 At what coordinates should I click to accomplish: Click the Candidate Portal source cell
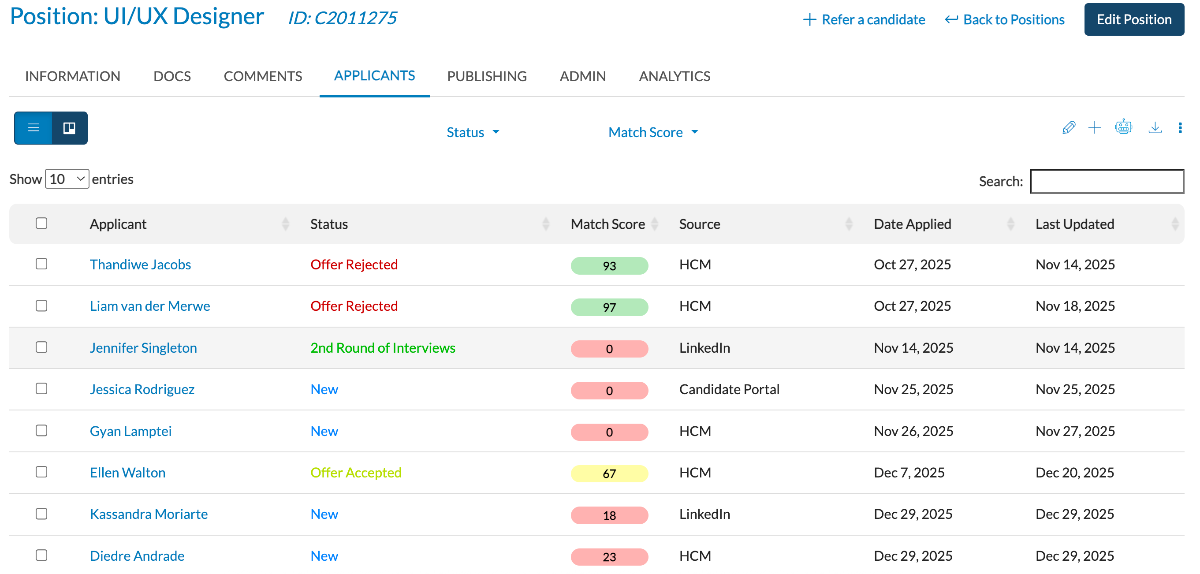pos(729,389)
